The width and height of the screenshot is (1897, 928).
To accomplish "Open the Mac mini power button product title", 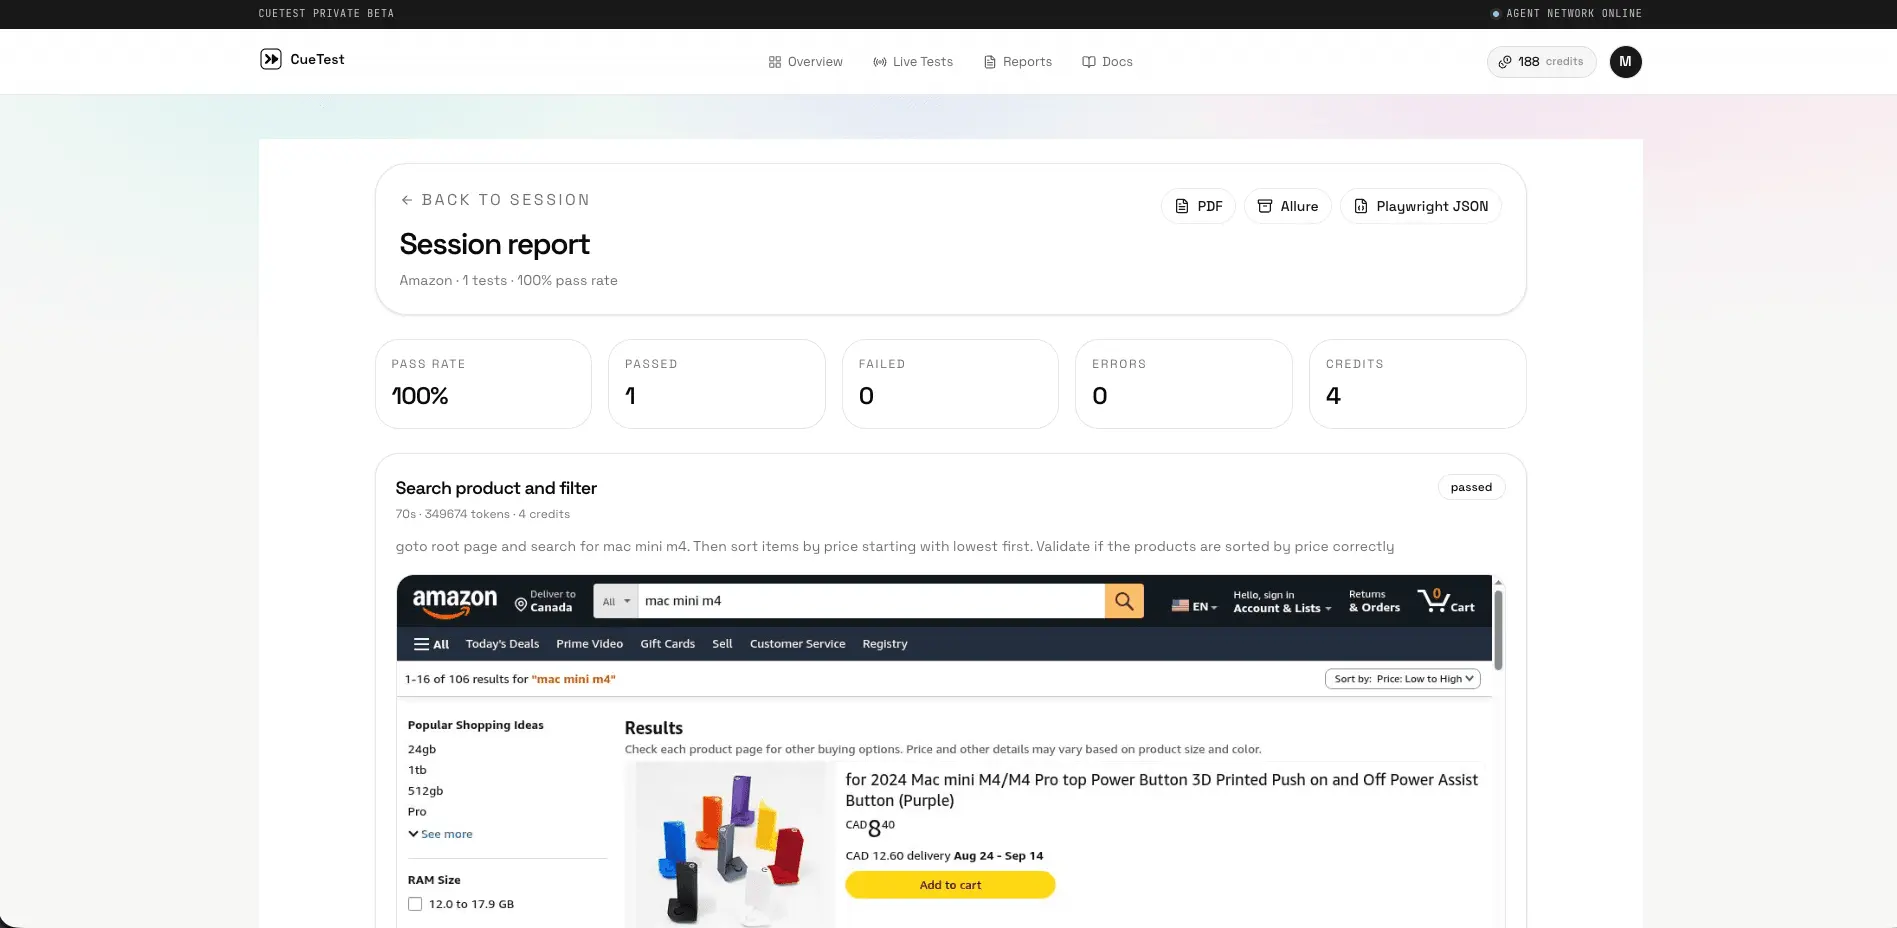I will (1161, 790).
